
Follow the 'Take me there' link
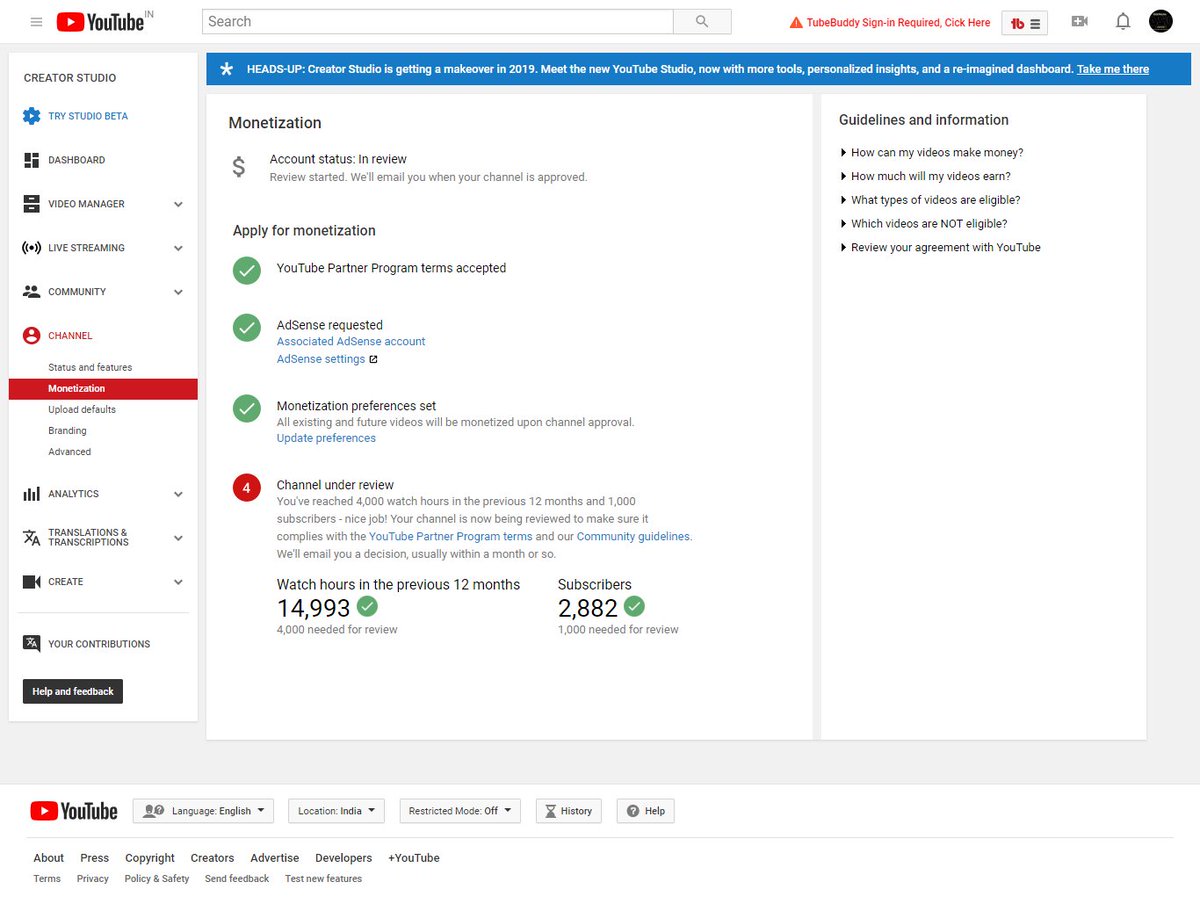[x=1113, y=69]
